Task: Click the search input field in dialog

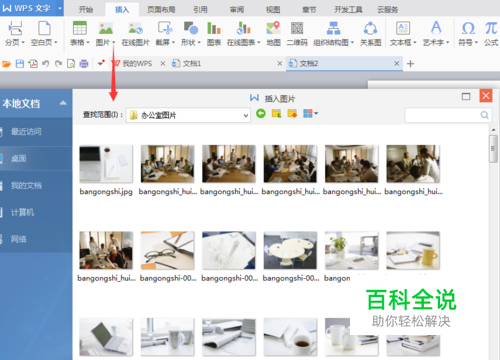Action: 442,115
